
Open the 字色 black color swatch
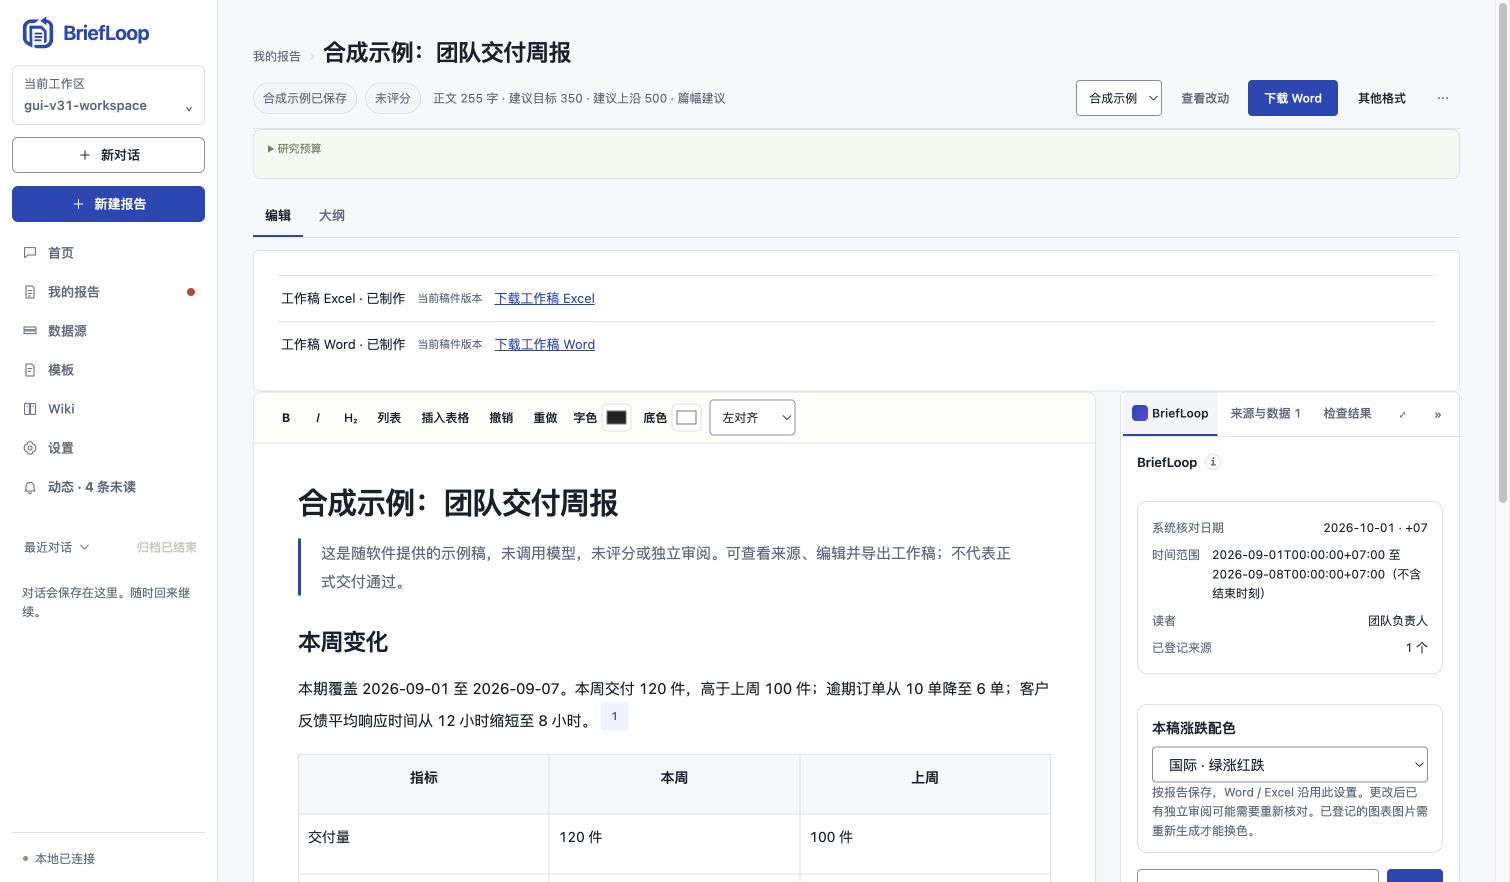(x=617, y=418)
